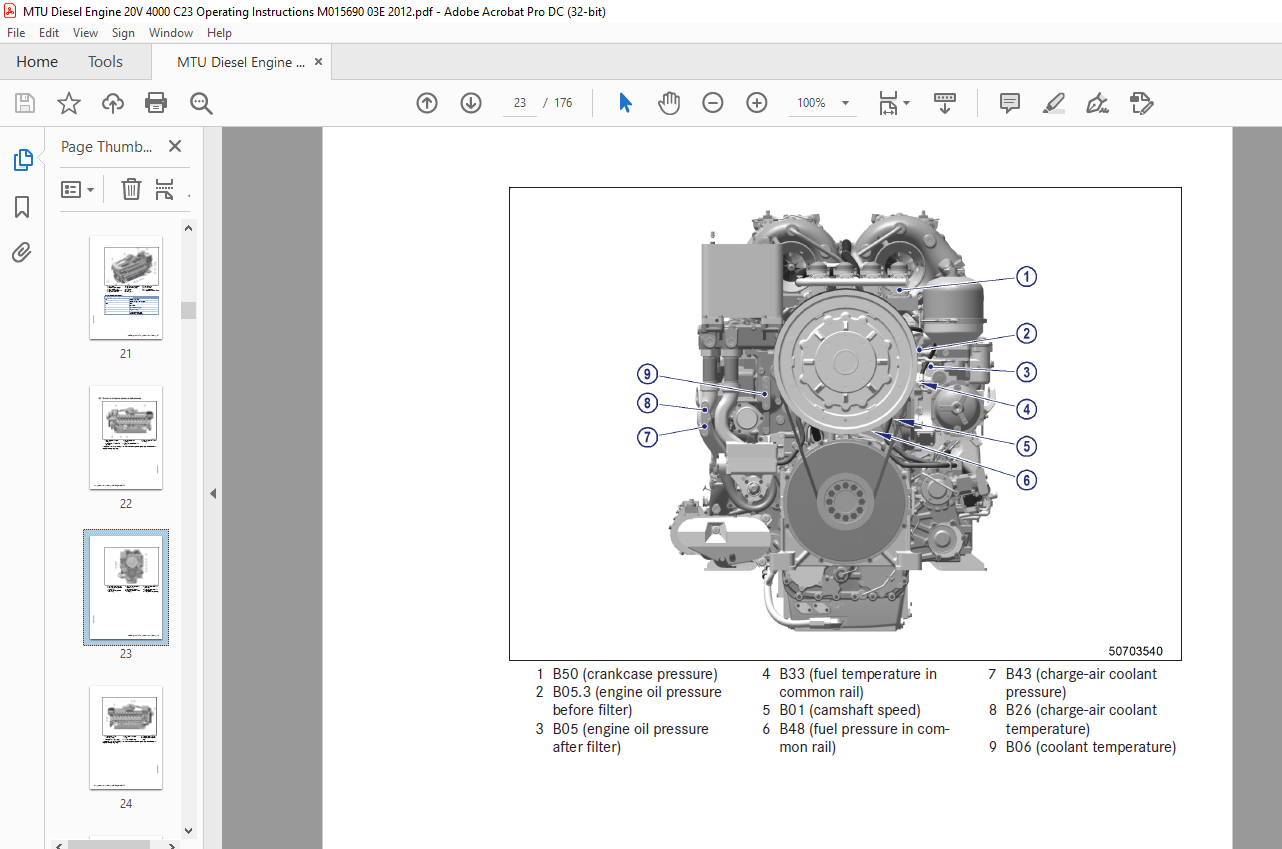Show page thumbnails pane icon
The height and width of the screenshot is (849, 1282).
(x=22, y=159)
